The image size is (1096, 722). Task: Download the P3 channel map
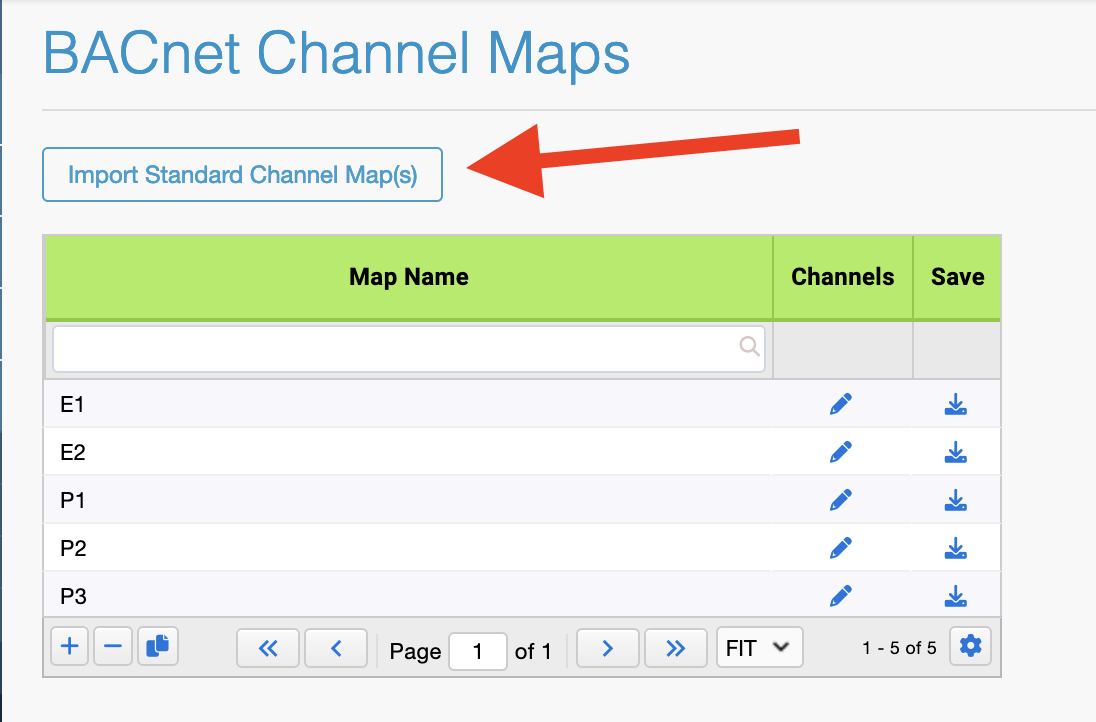[x=956, y=596]
